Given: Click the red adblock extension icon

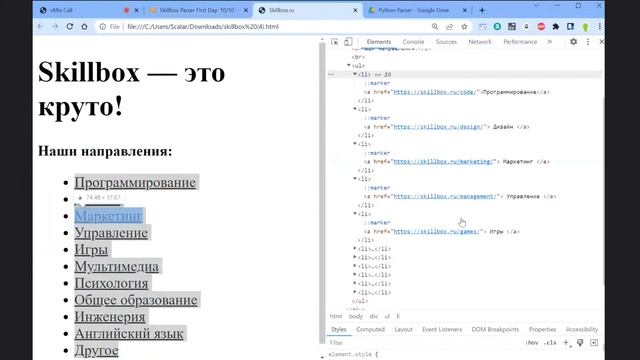Looking at the screenshot, I should click(541, 27).
